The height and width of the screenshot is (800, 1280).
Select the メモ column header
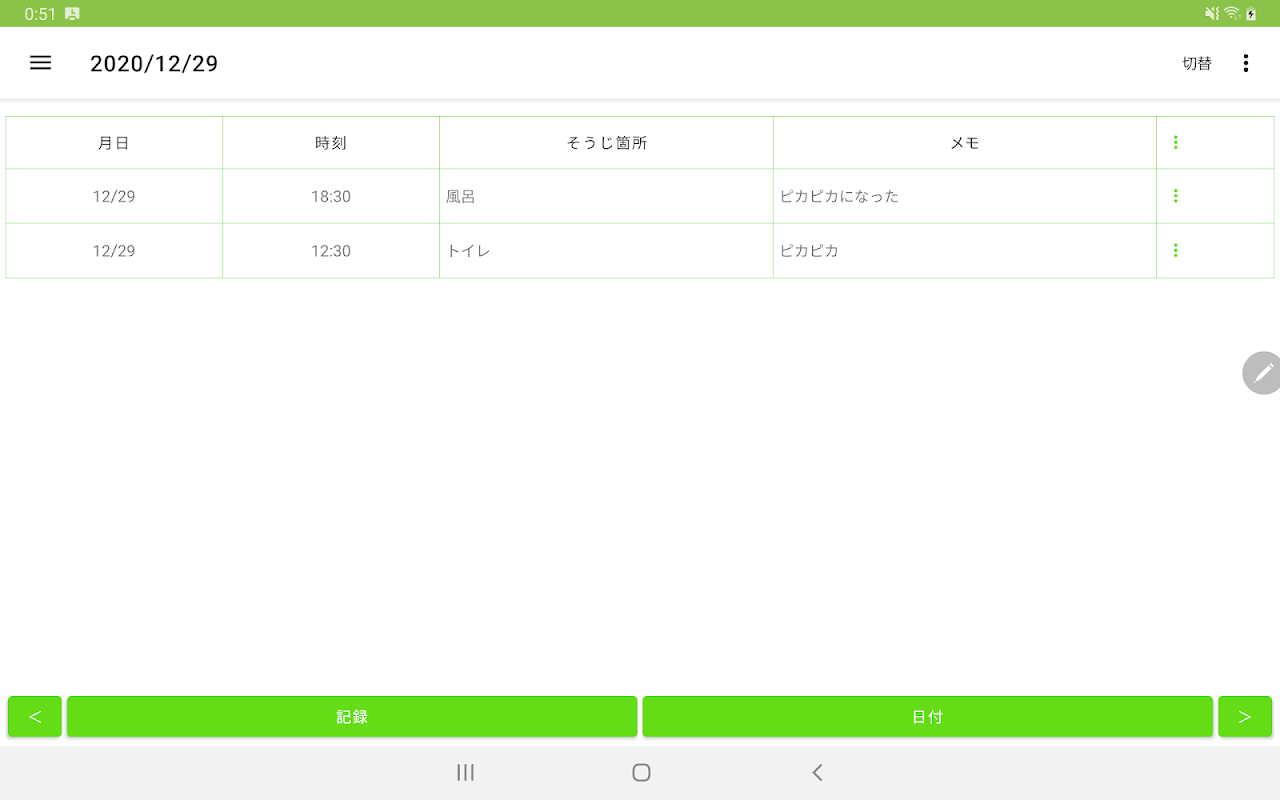tap(965, 143)
